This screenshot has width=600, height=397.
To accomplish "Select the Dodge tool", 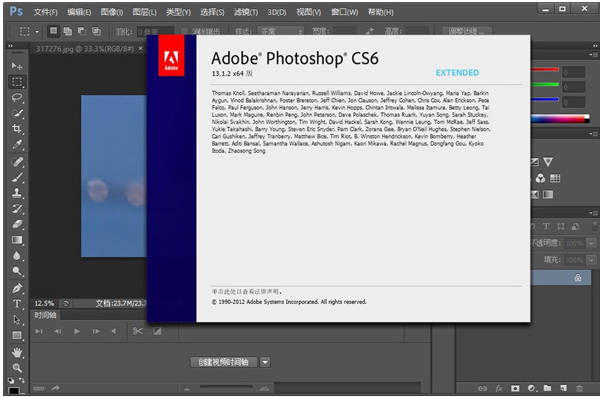I will (17, 271).
